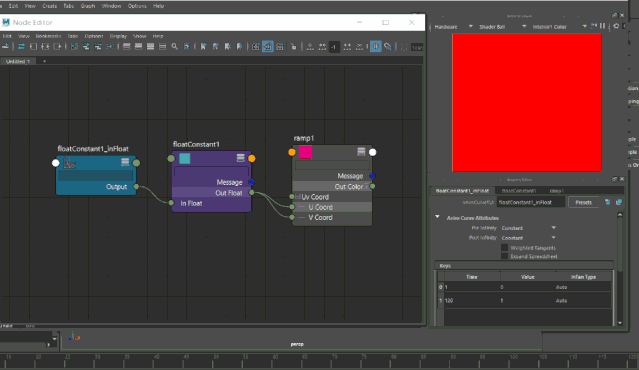Viewport: 639px width, 370px height.
Task: Click the red material viewer preview
Action: click(527, 103)
